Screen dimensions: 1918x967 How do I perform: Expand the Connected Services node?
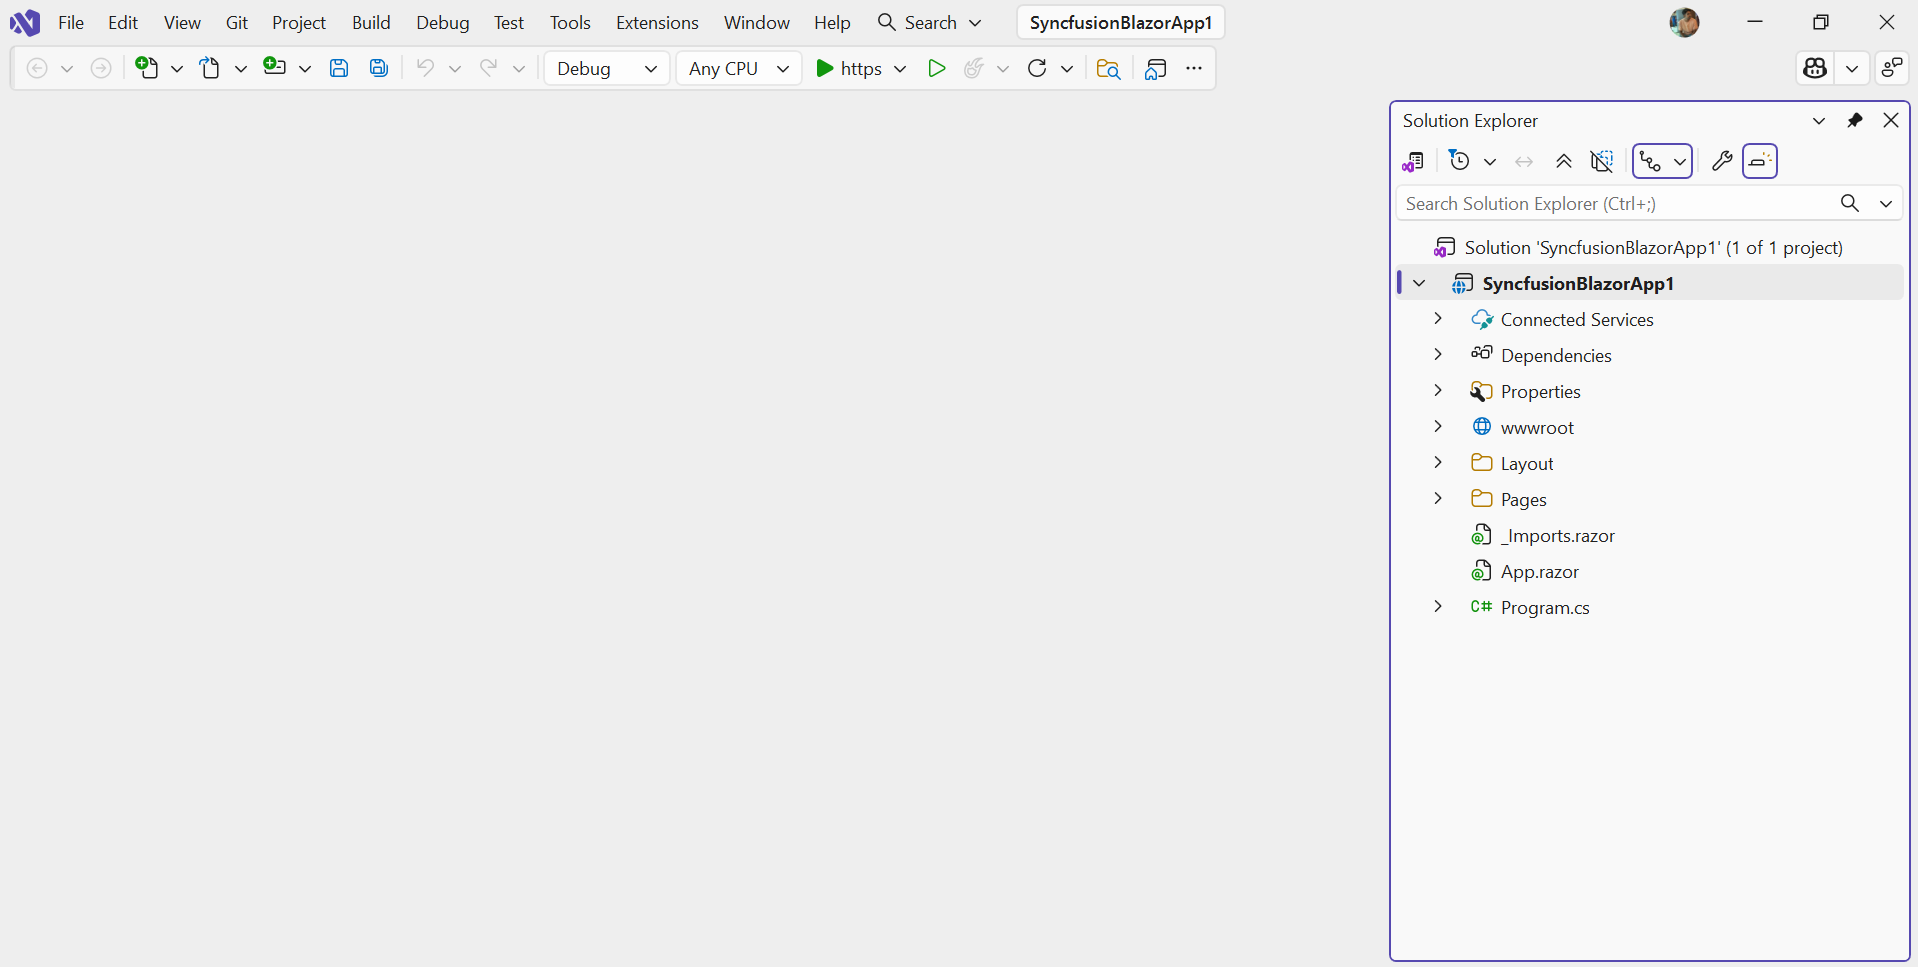tap(1438, 318)
